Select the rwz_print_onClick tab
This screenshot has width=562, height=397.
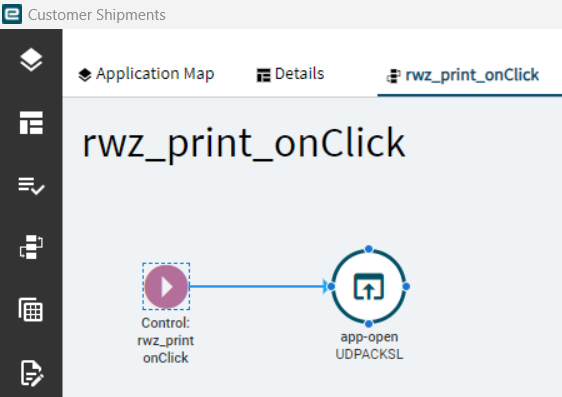tap(463, 76)
